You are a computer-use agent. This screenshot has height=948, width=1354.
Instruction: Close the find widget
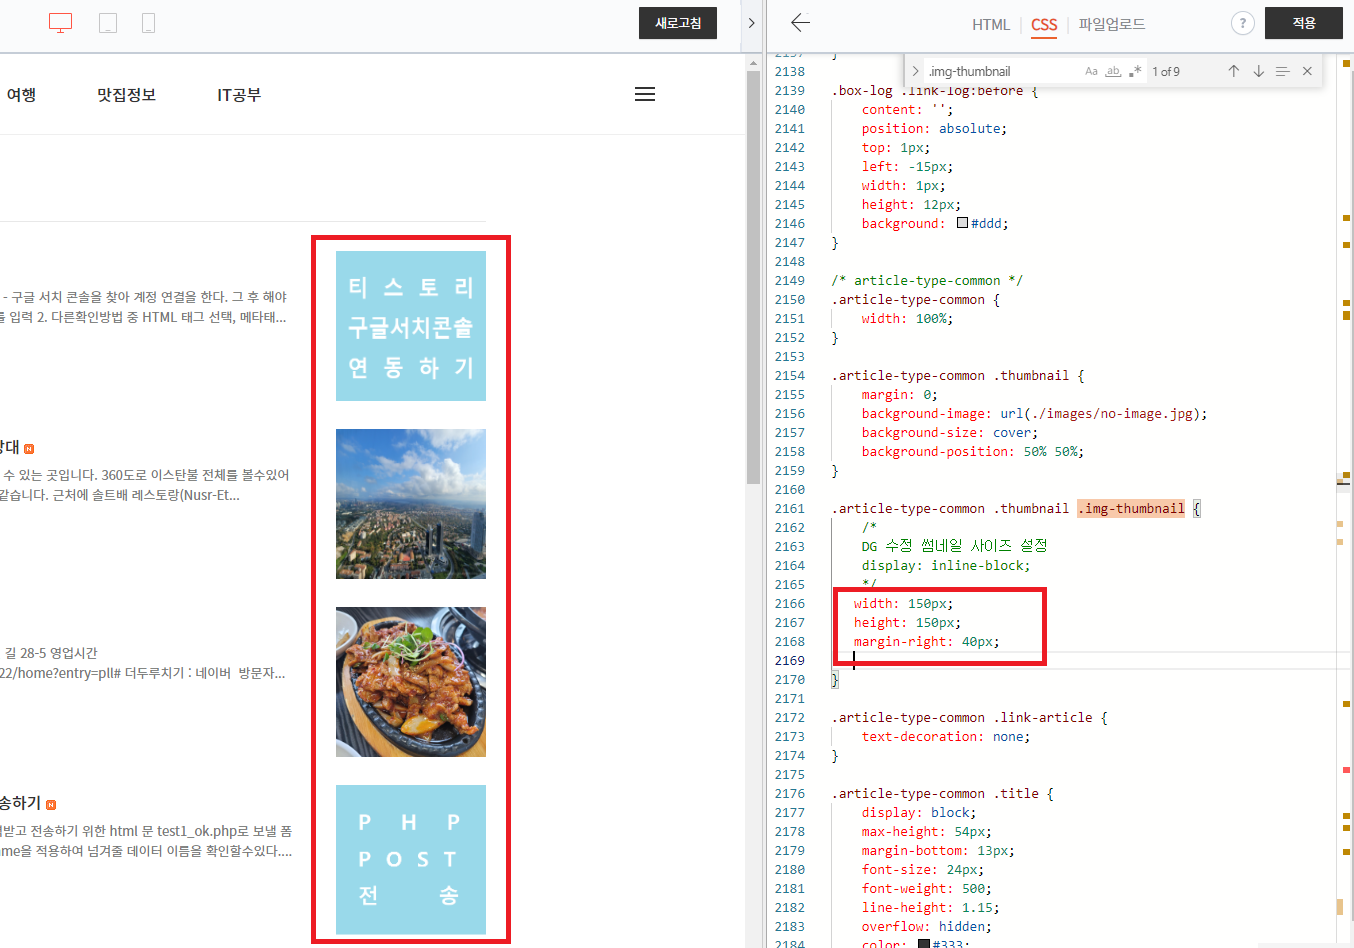(x=1307, y=71)
